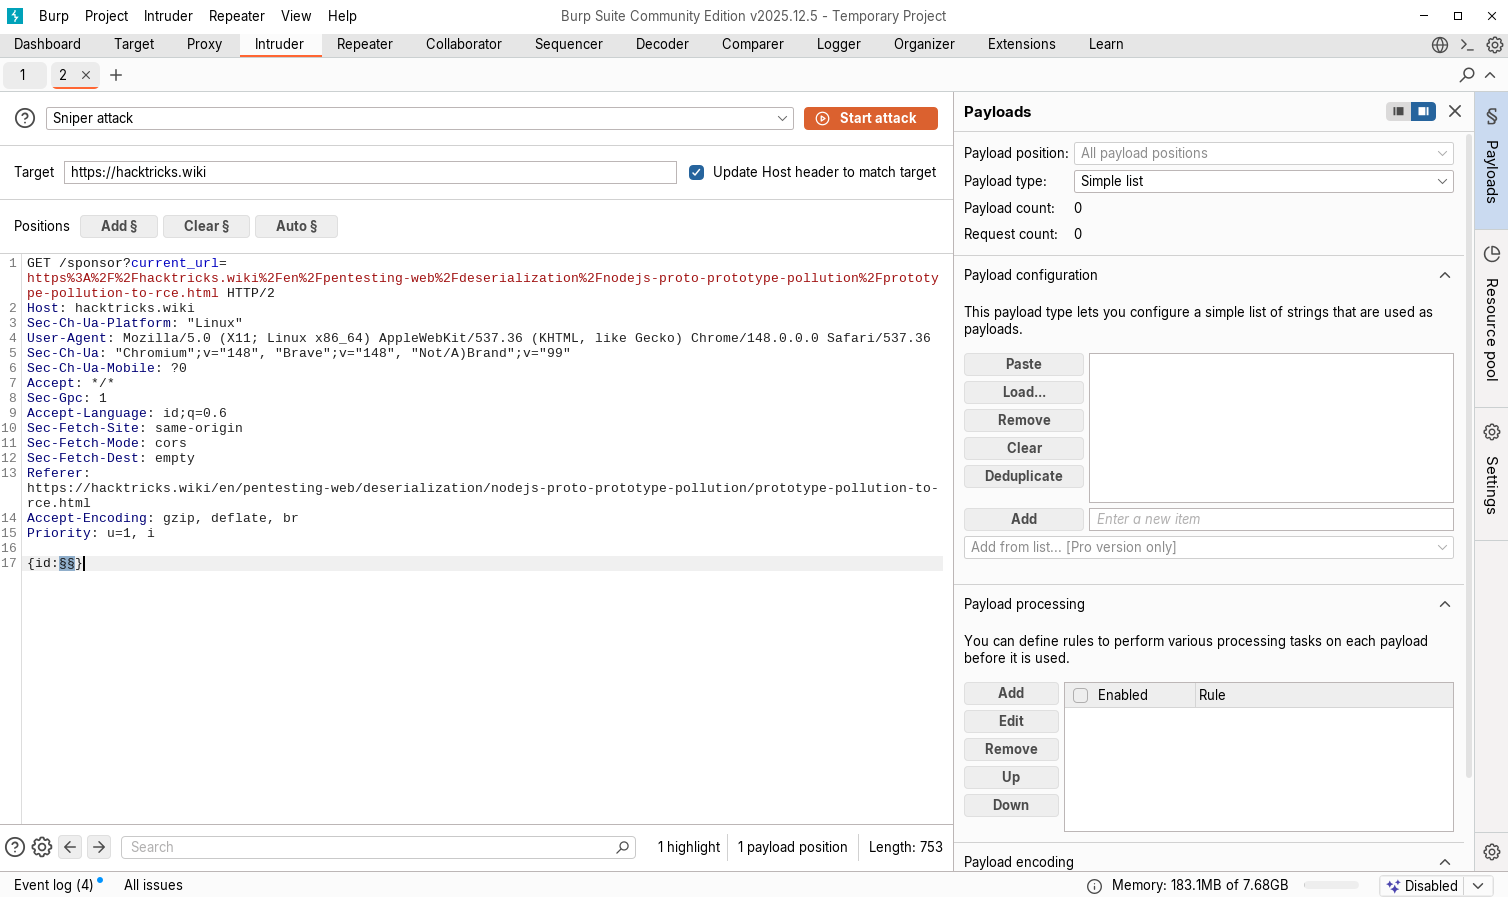Click the memory info icon

[1095, 886]
